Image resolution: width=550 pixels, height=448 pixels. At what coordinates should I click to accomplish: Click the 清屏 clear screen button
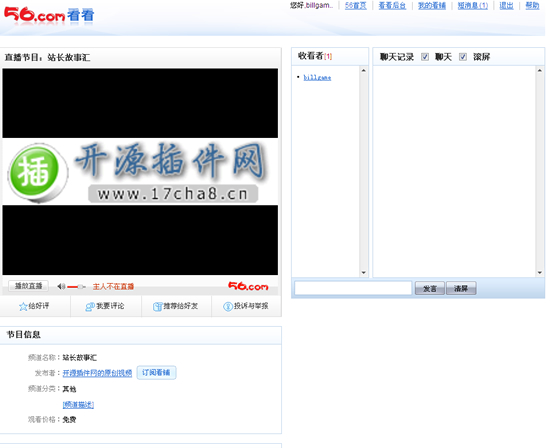pyautogui.click(x=461, y=288)
